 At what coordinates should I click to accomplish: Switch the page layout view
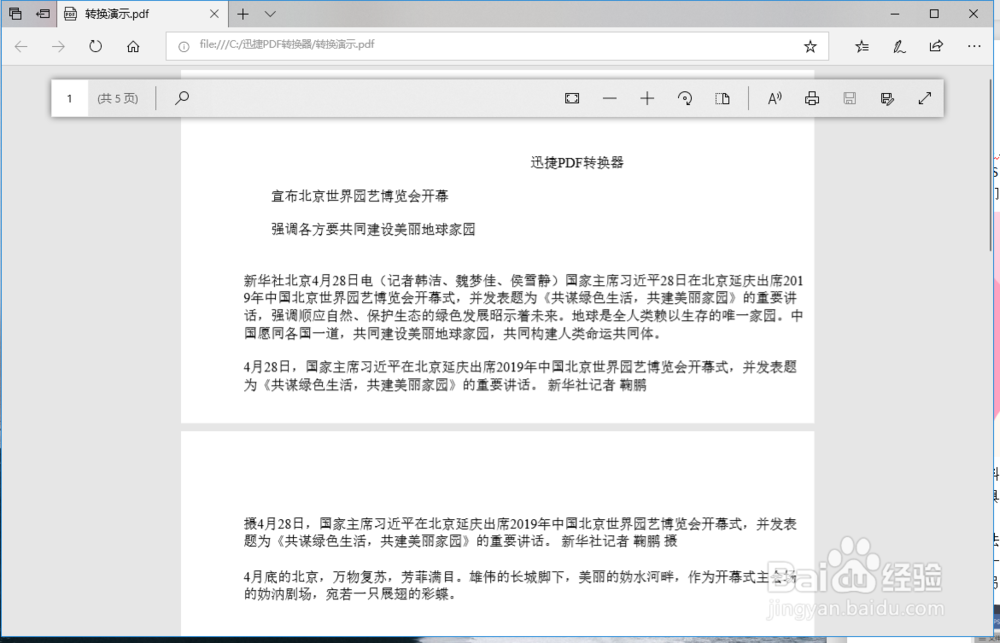click(x=723, y=98)
